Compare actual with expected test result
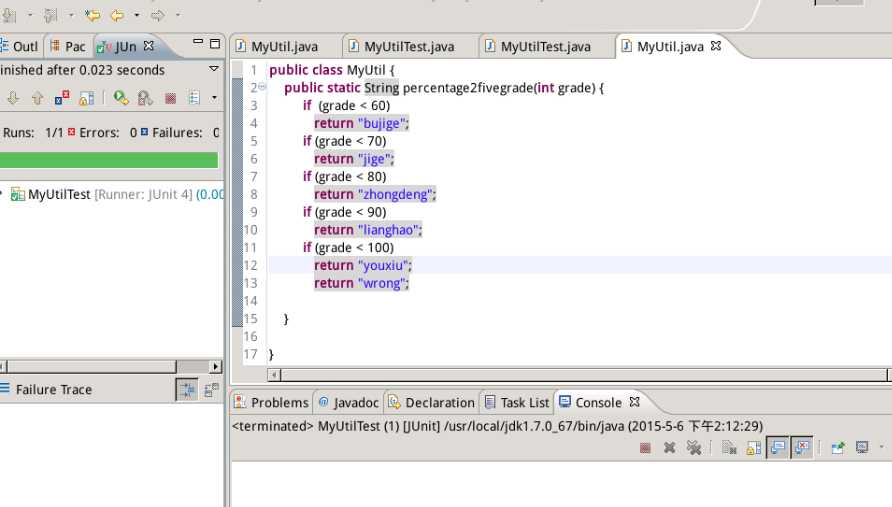This screenshot has width=892, height=507. (211, 389)
